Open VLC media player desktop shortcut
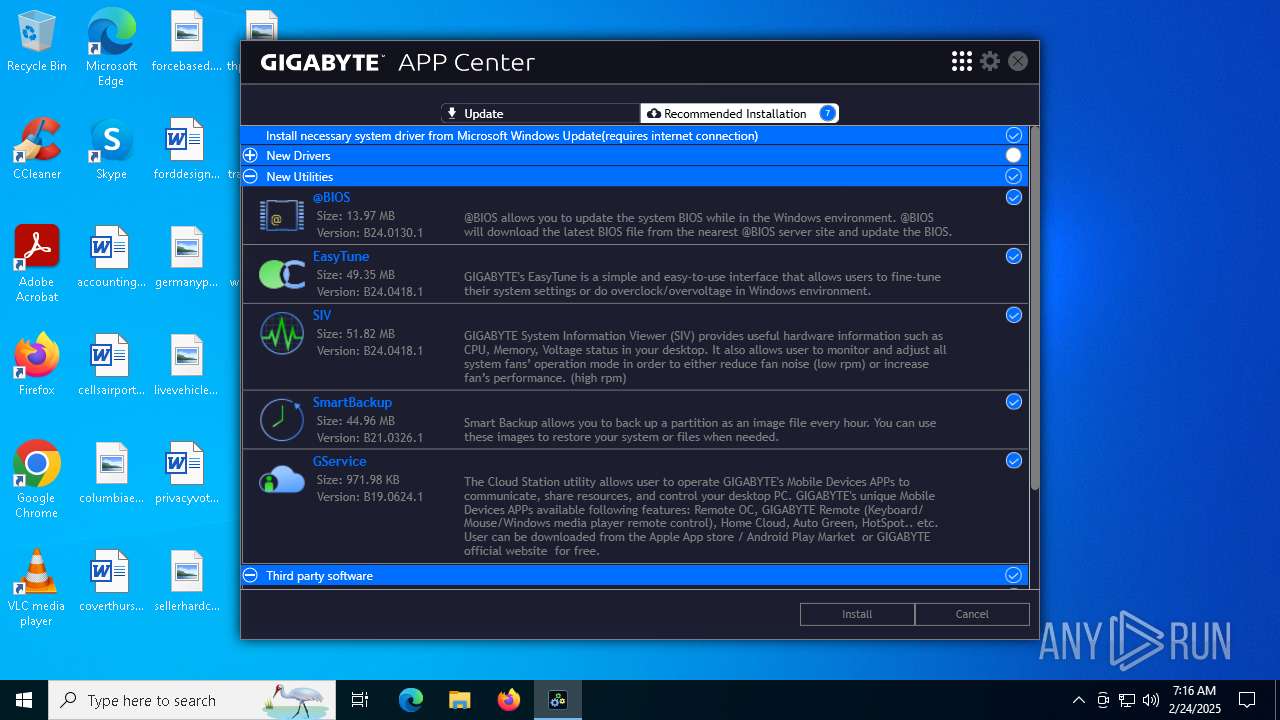Viewport: 1280px width, 720px height. (x=37, y=588)
